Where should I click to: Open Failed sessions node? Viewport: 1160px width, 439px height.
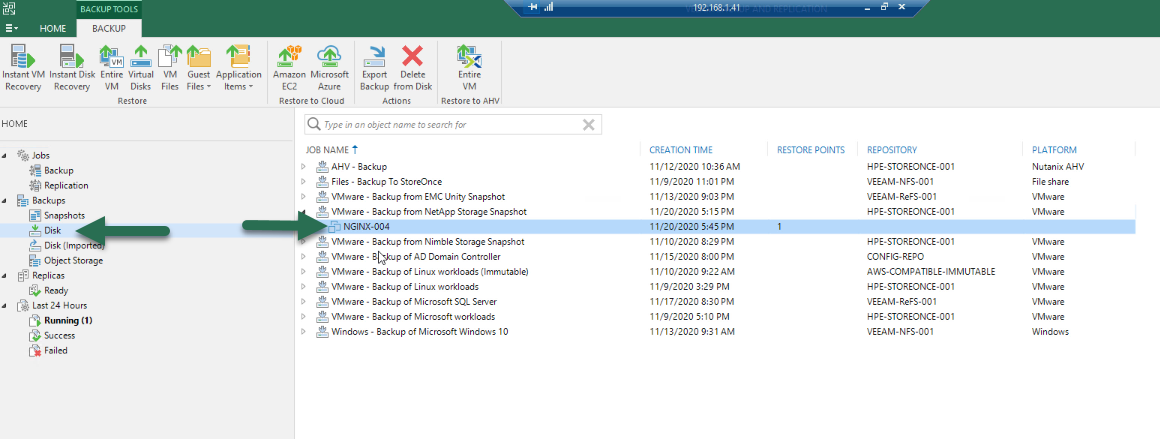[55, 351]
